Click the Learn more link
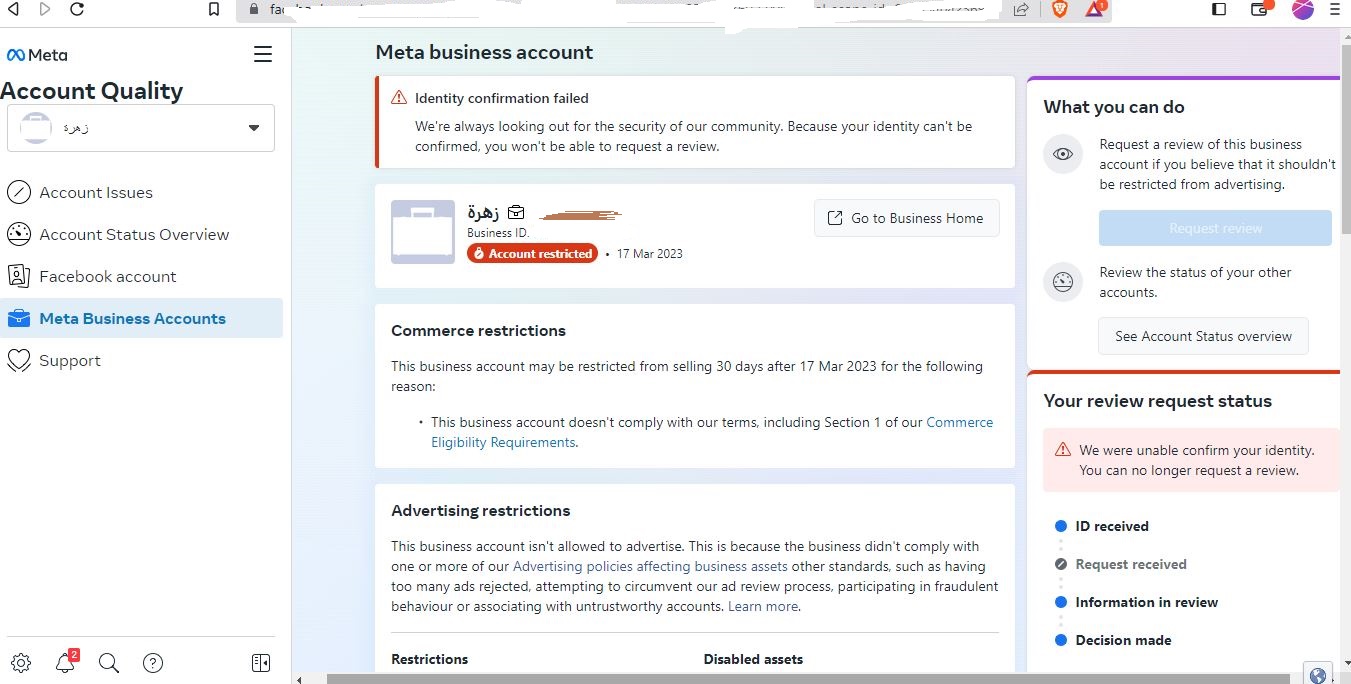Viewport: 1351px width, 684px height. pyautogui.click(x=763, y=606)
